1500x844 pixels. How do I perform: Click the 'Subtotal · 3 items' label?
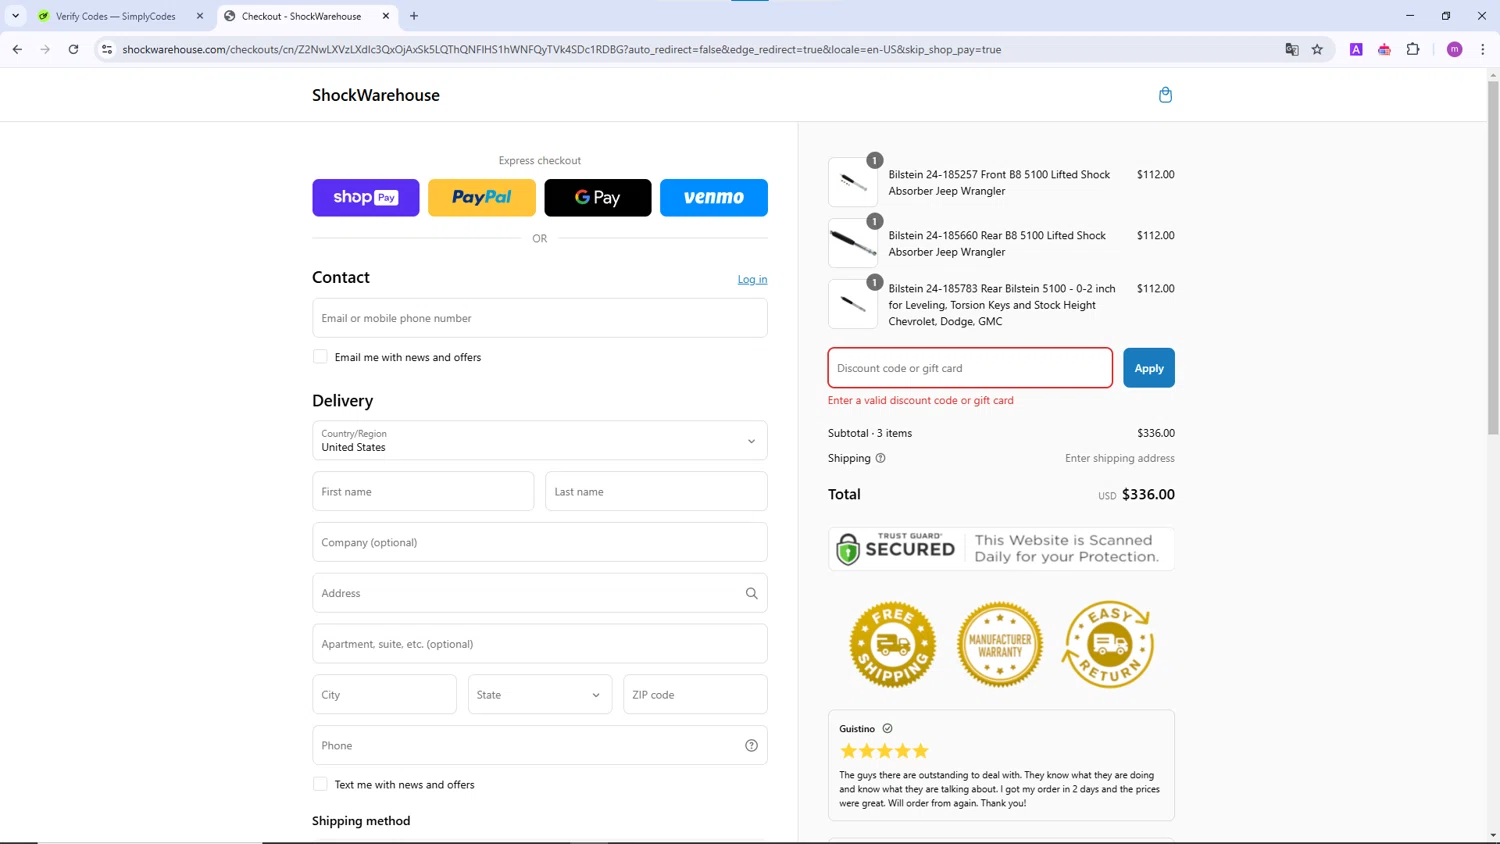tap(870, 433)
